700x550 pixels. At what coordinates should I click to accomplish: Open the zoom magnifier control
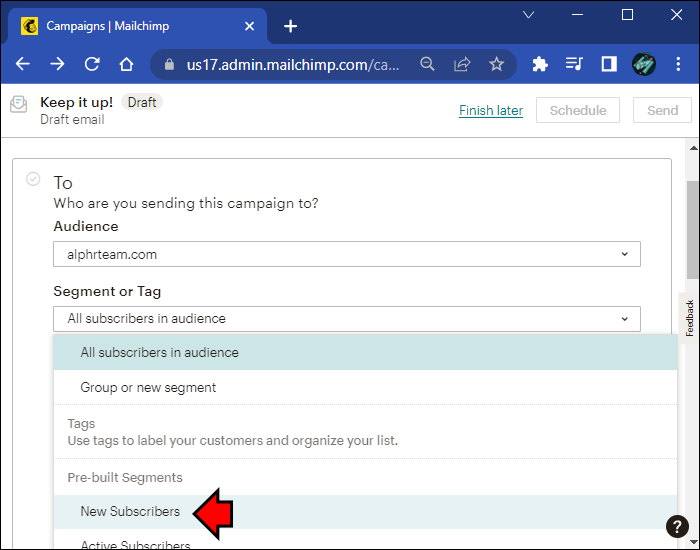pos(427,64)
